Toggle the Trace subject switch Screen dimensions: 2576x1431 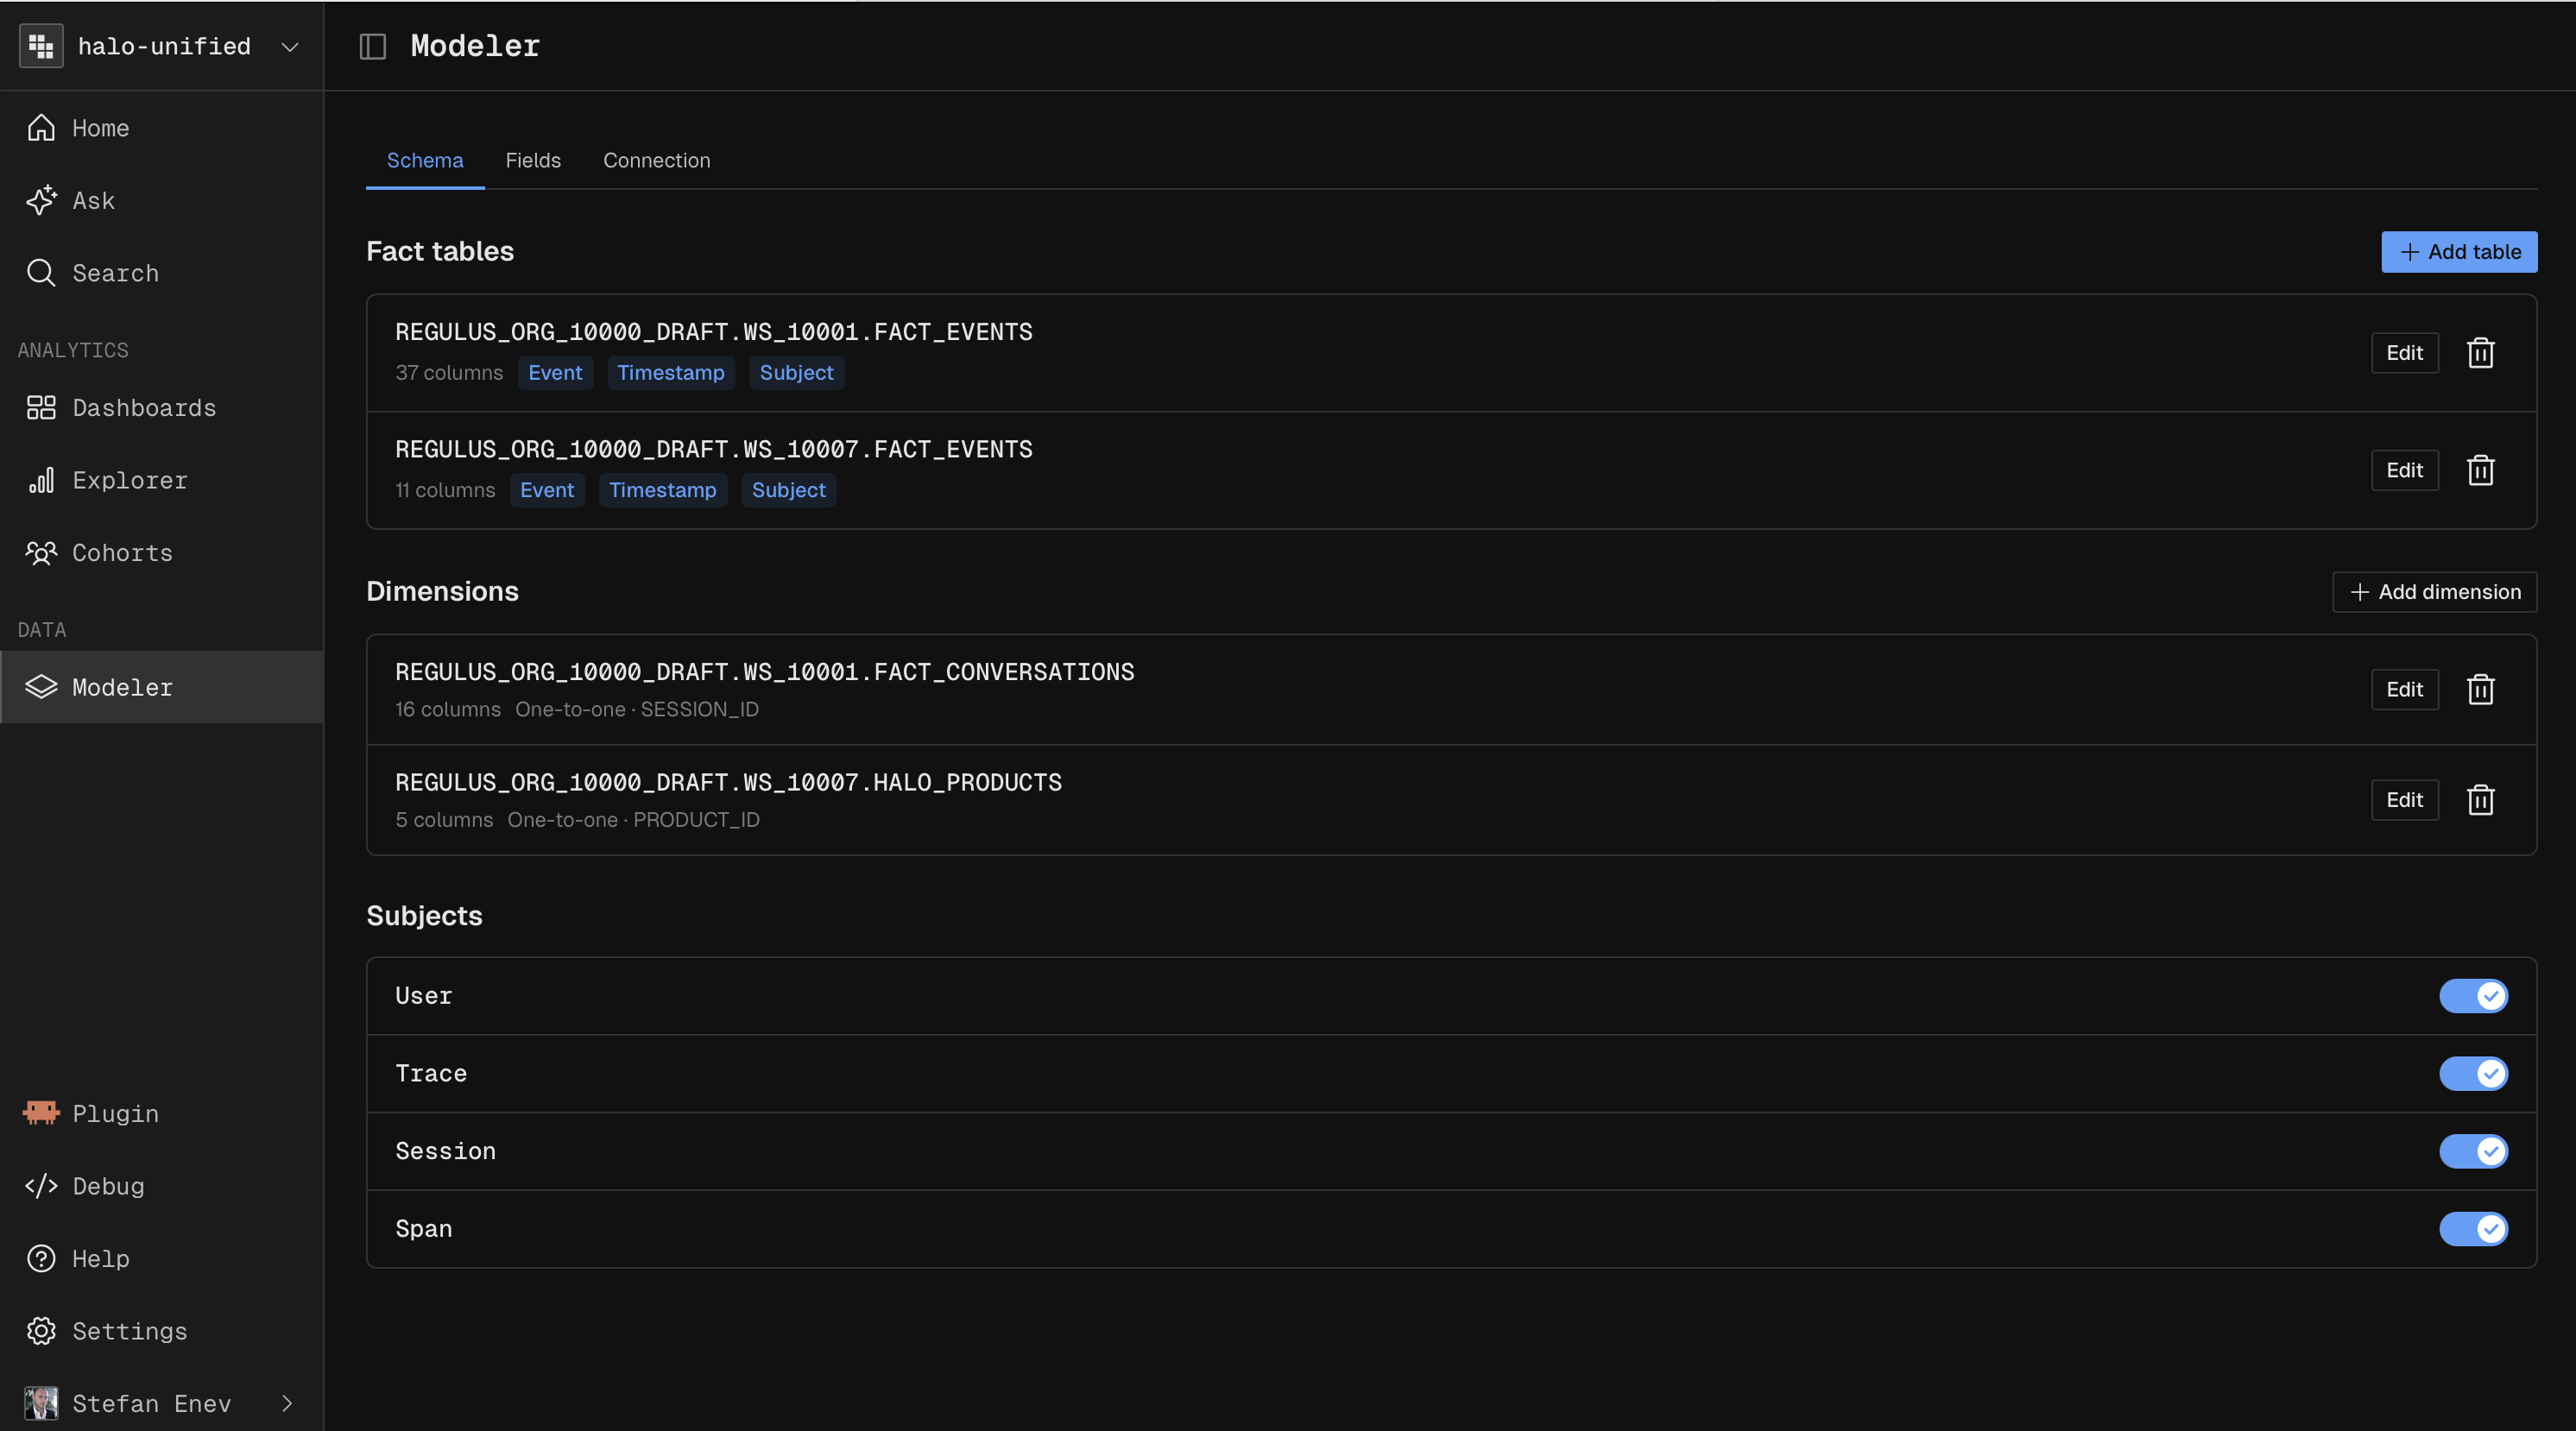tap(2473, 1073)
